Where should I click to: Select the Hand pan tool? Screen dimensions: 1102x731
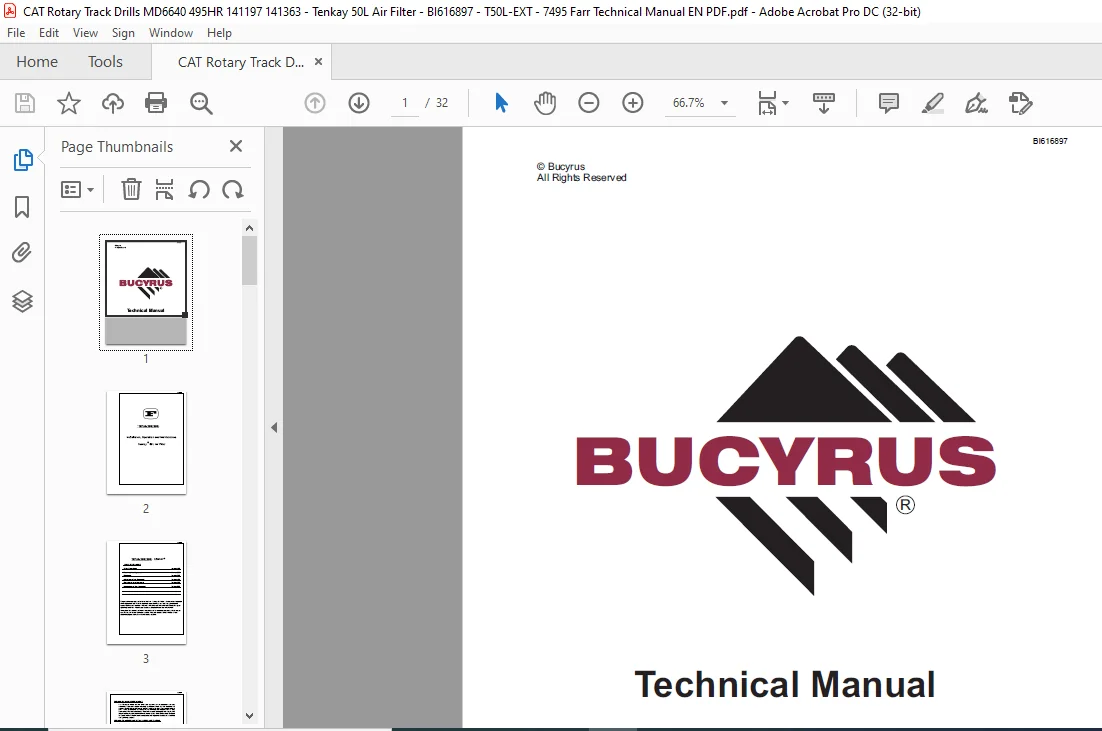[545, 103]
